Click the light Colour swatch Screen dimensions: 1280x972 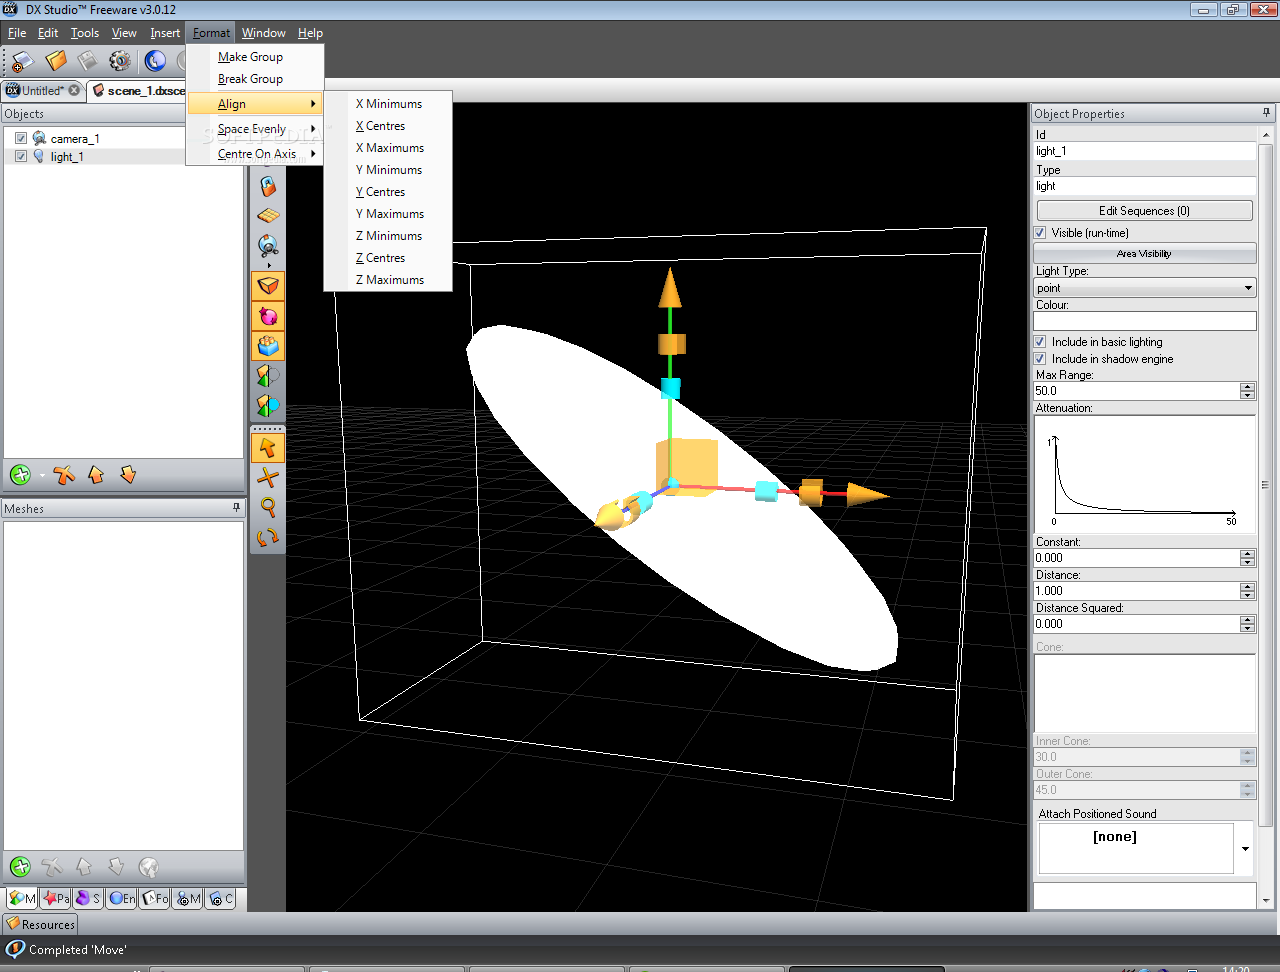pos(1144,321)
